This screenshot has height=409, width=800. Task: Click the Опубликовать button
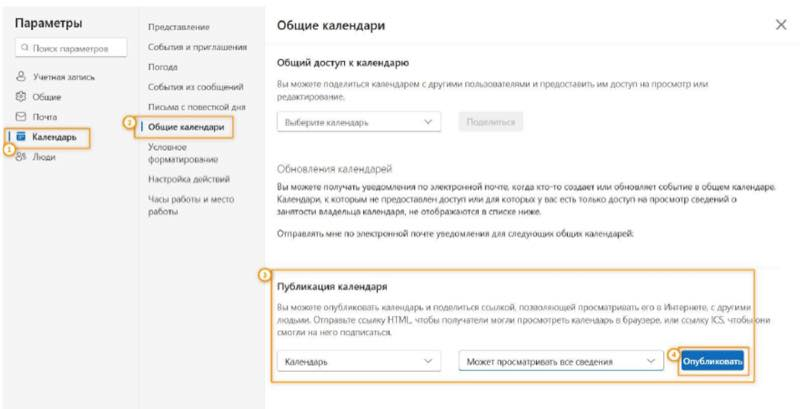pyautogui.click(x=713, y=362)
